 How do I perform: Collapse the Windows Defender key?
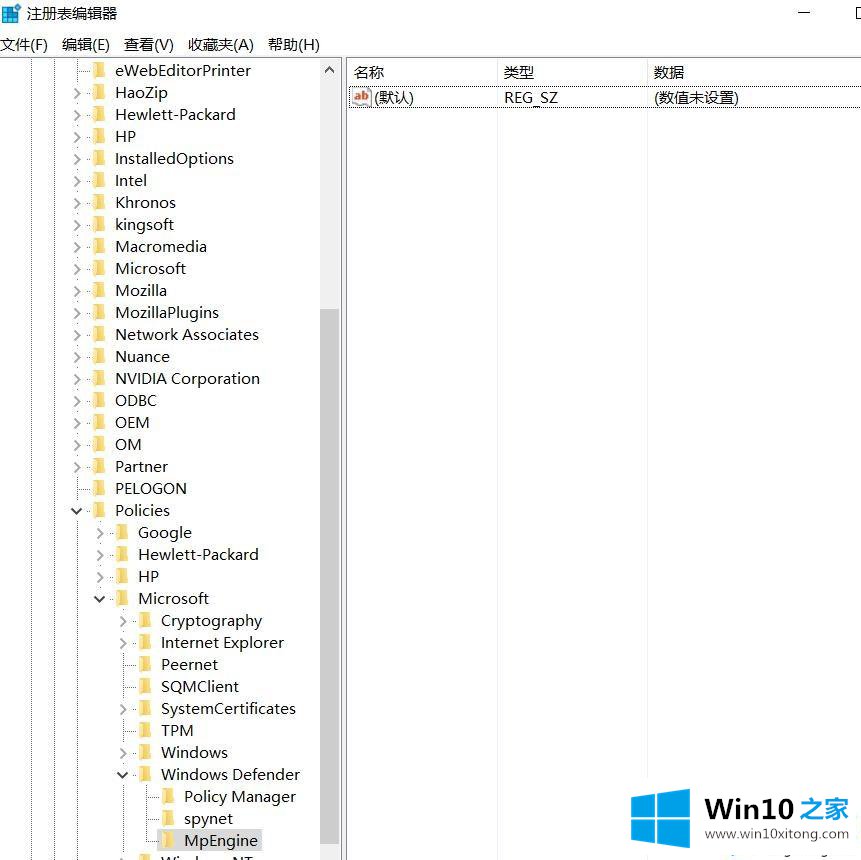[122, 775]
